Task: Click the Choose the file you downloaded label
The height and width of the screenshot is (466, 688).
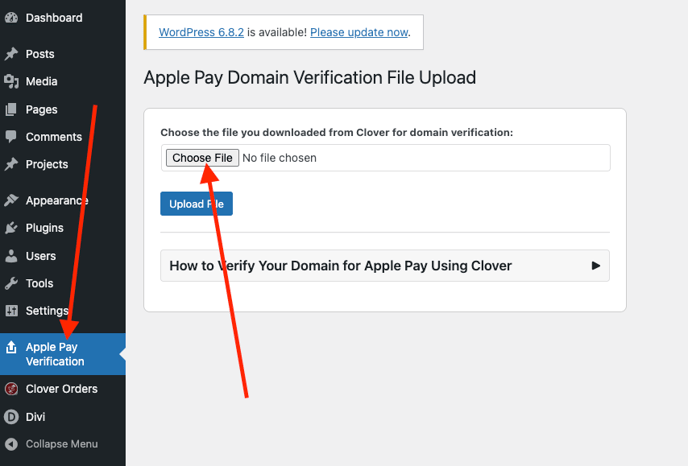Action: (x=337, y=133)
